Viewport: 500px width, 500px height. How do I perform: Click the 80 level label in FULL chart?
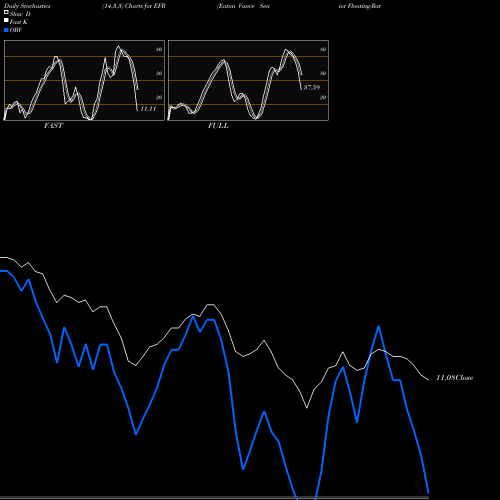323,49
